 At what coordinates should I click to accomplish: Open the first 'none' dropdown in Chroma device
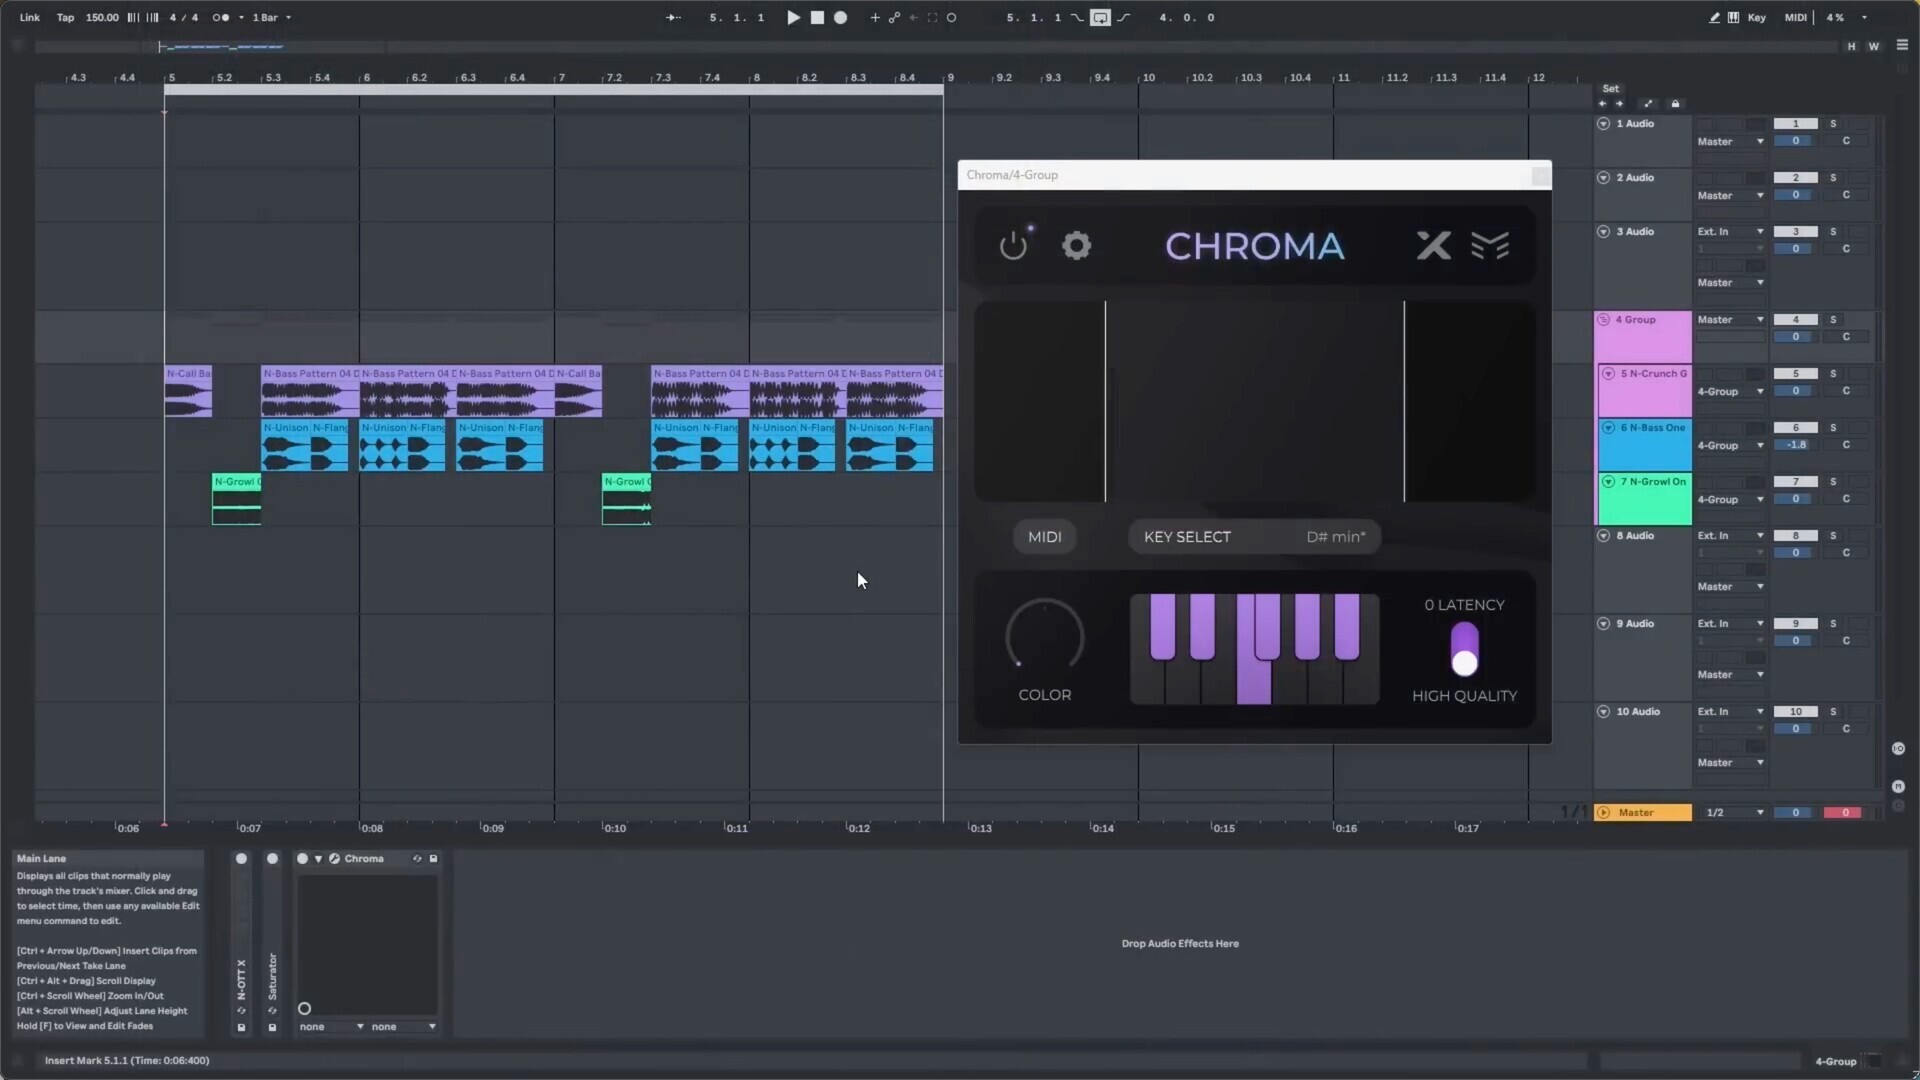pos(331,1027)
